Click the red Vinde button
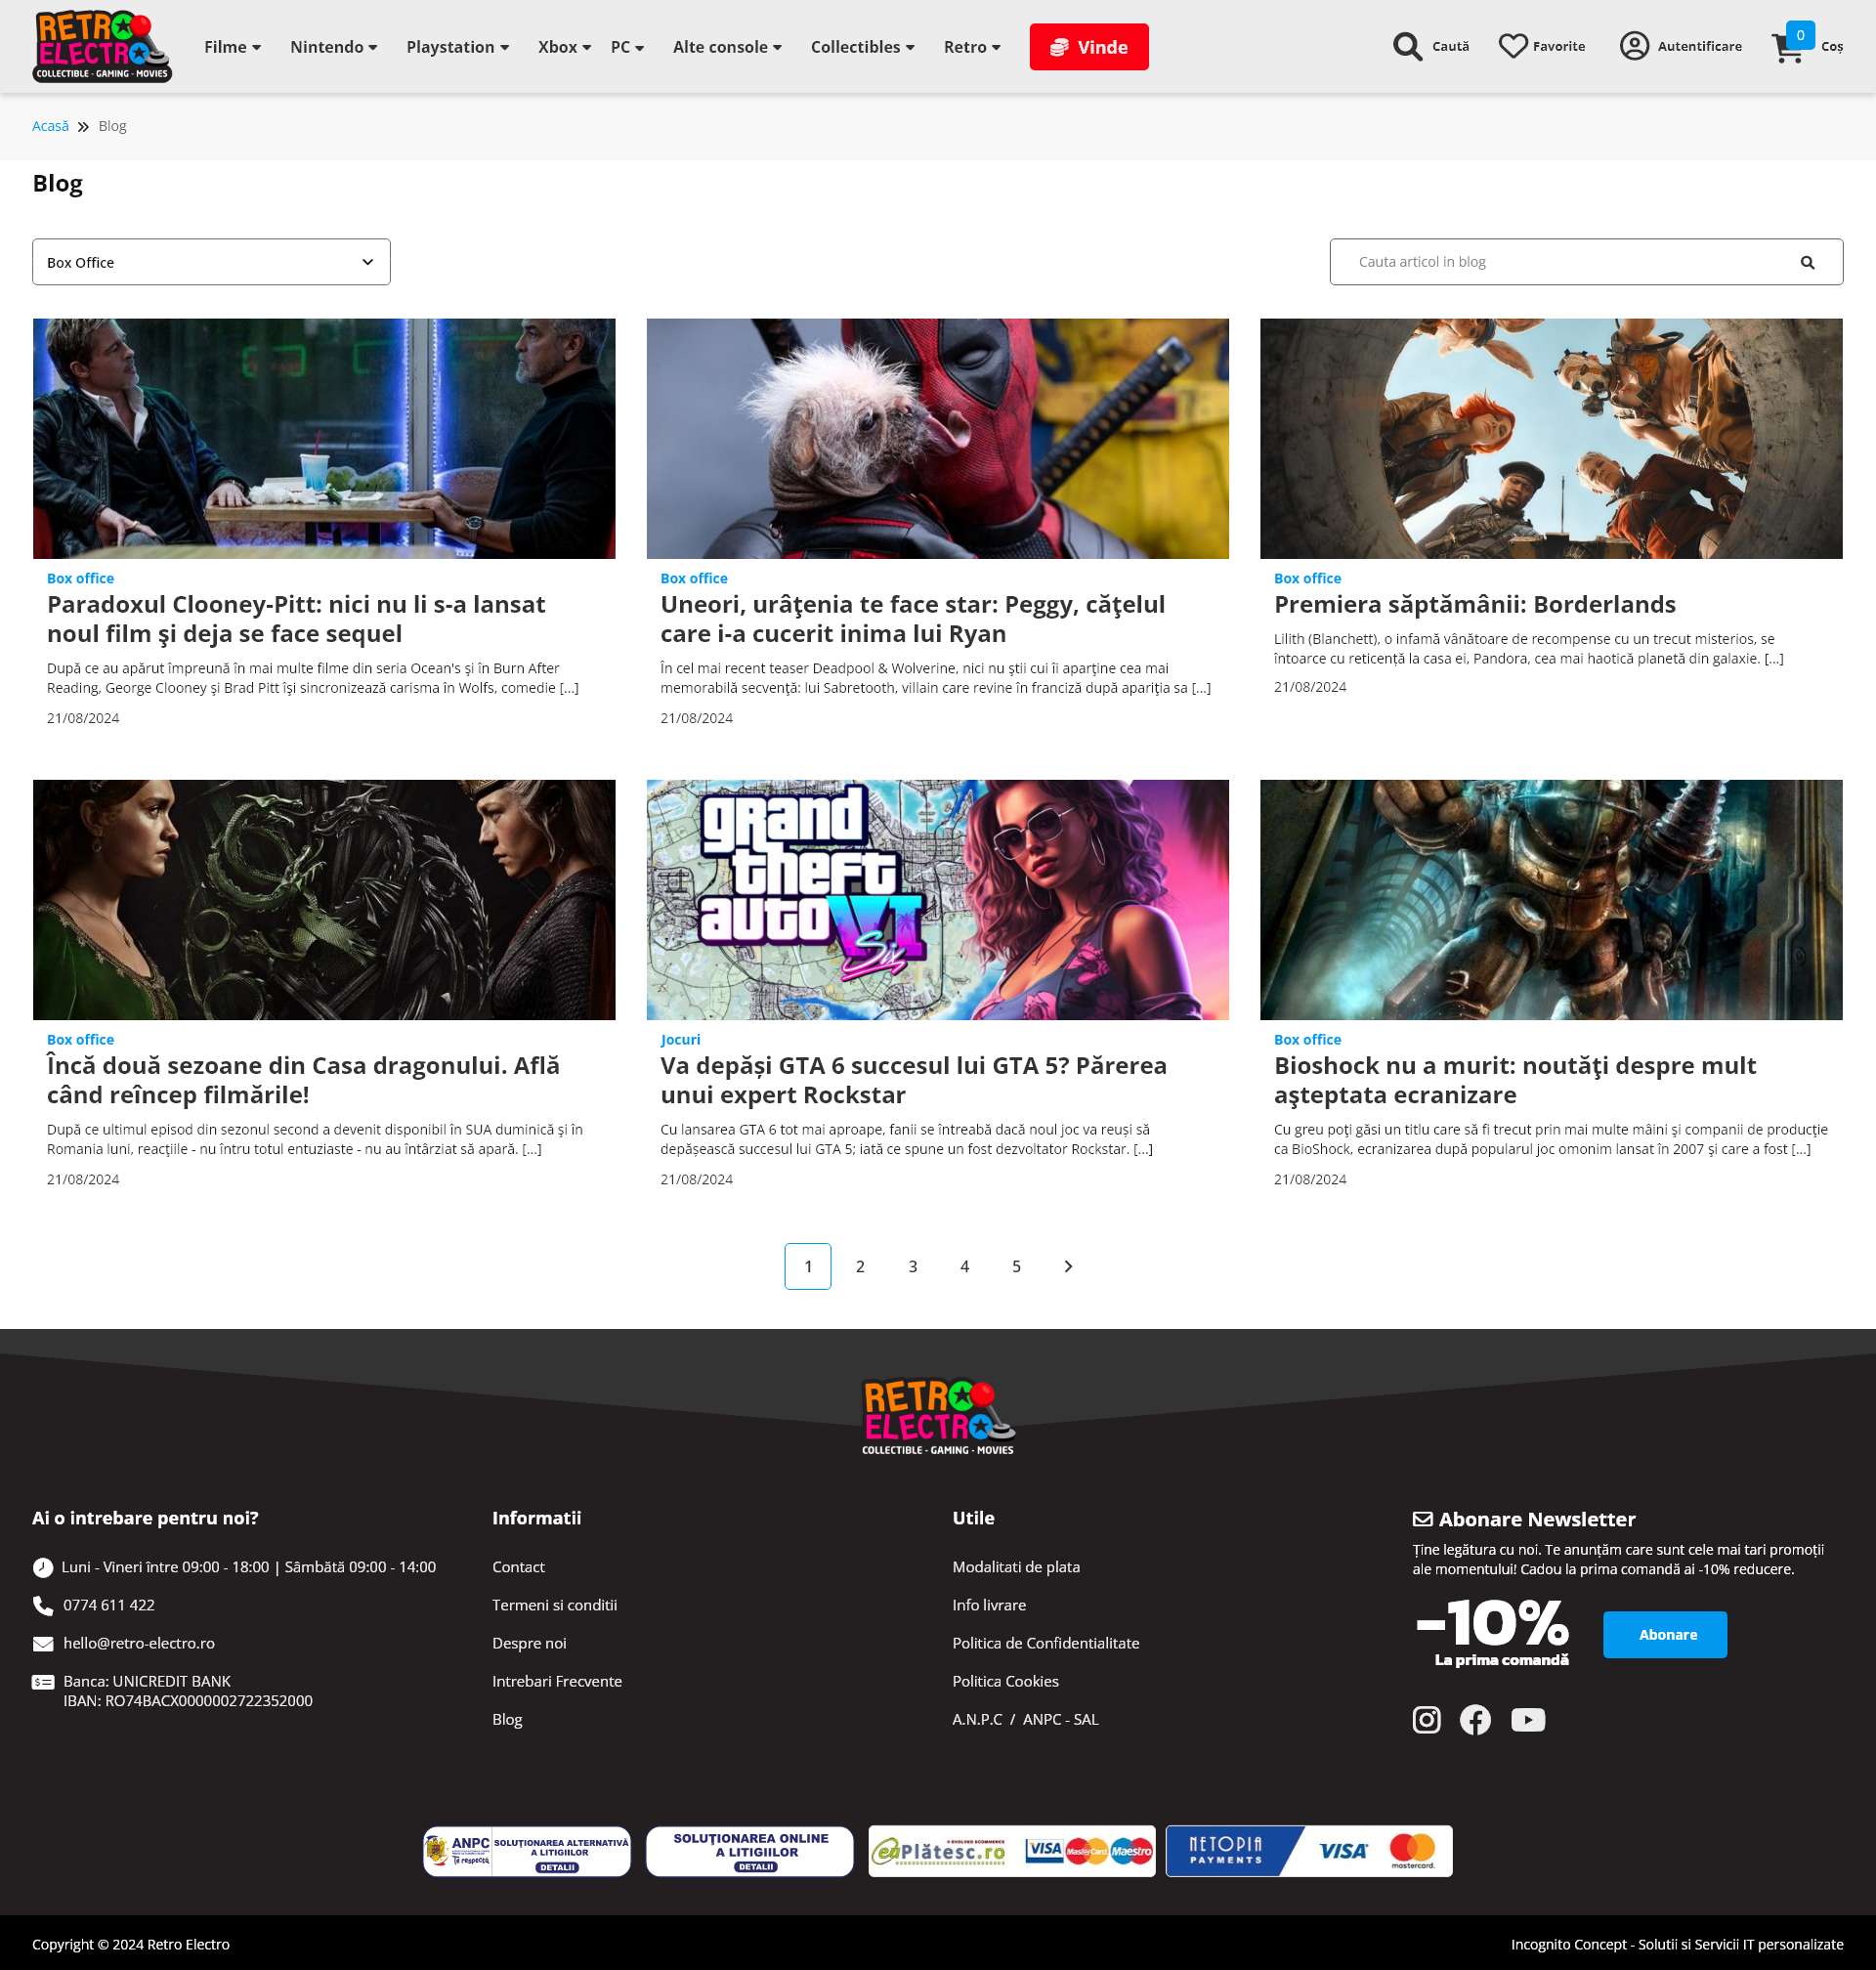The image size is (1876, 1970). coord(1088,47)
